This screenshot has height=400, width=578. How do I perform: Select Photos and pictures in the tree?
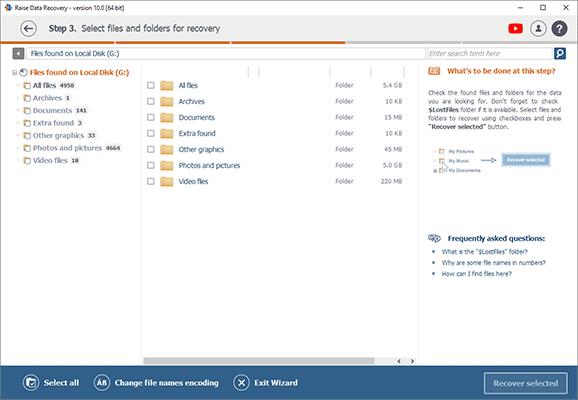(67, 148)
